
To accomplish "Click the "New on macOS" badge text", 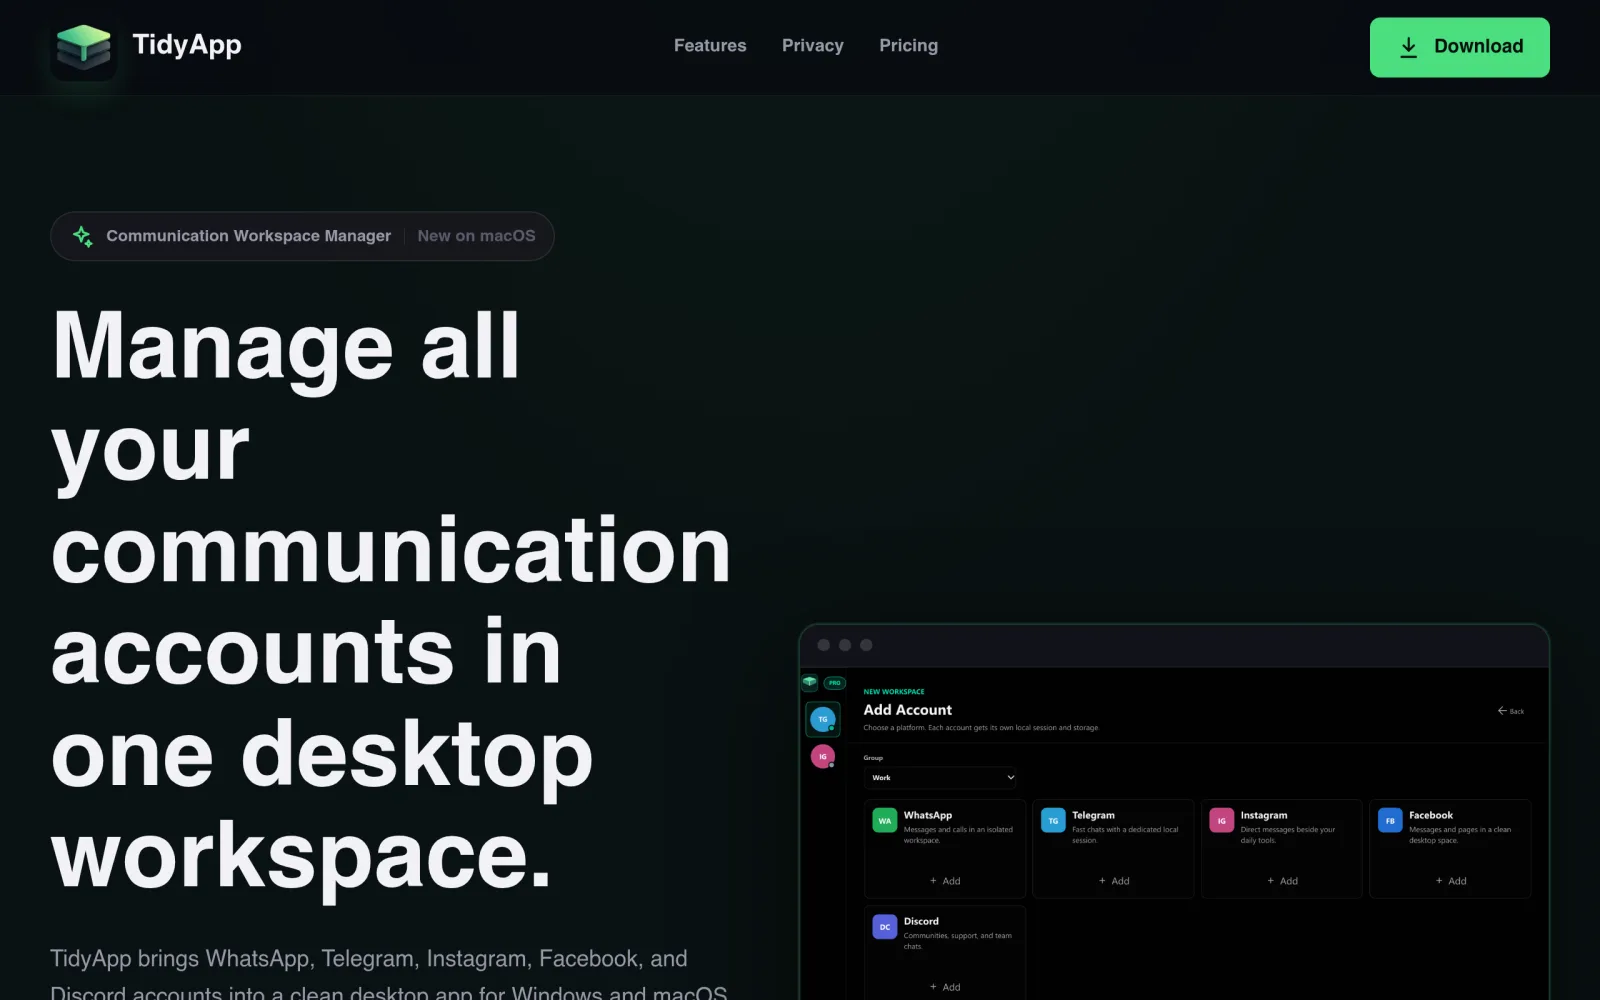I will (476, 236).
